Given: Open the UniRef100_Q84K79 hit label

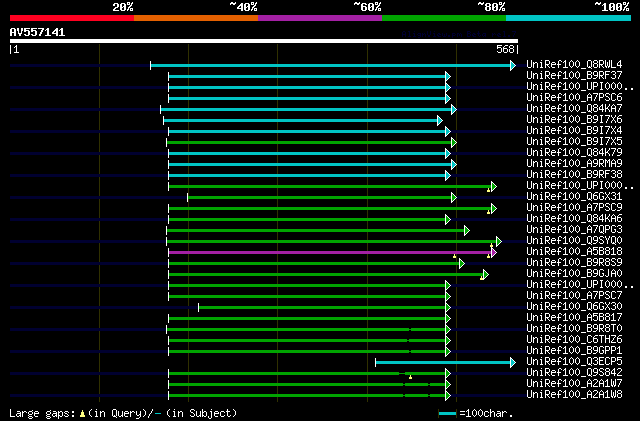Looking at the screenshot, I should coord(574,152).
